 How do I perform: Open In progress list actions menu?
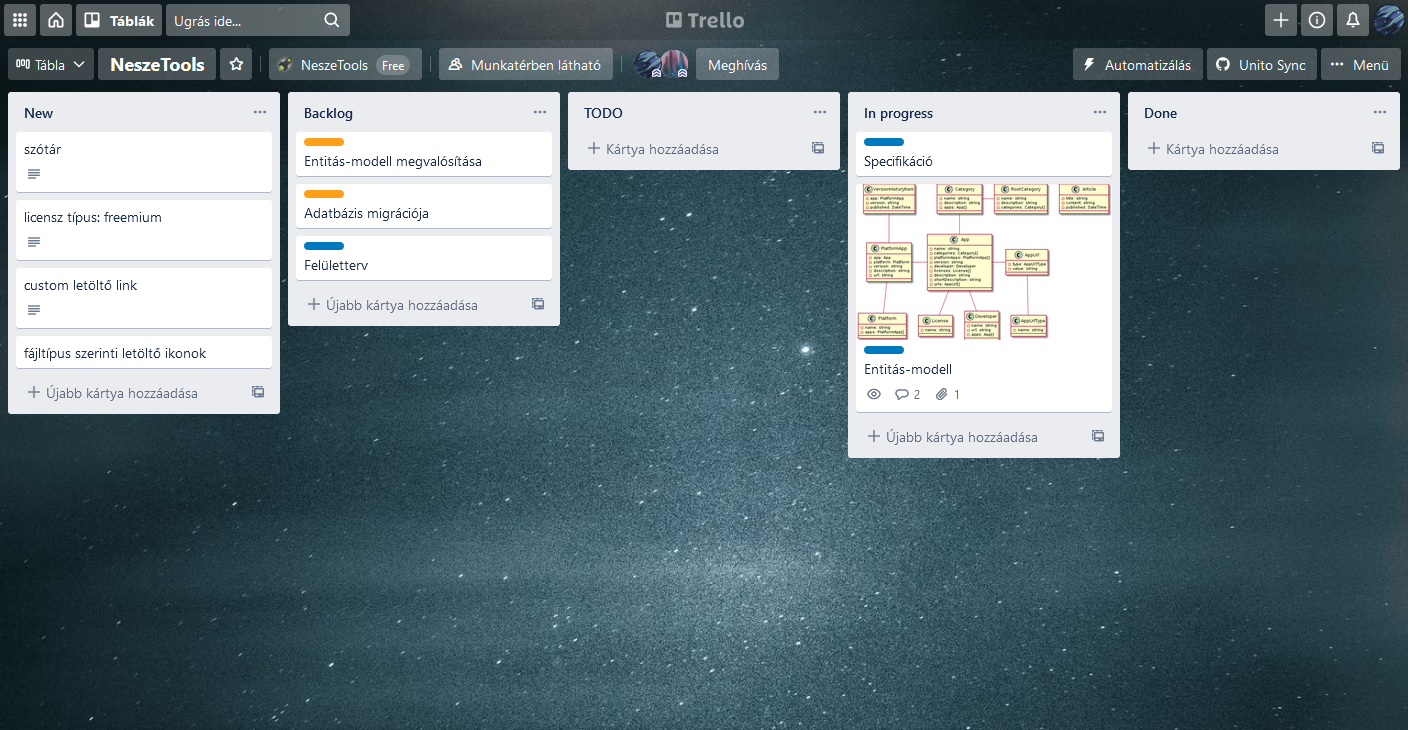[1100, 113]
